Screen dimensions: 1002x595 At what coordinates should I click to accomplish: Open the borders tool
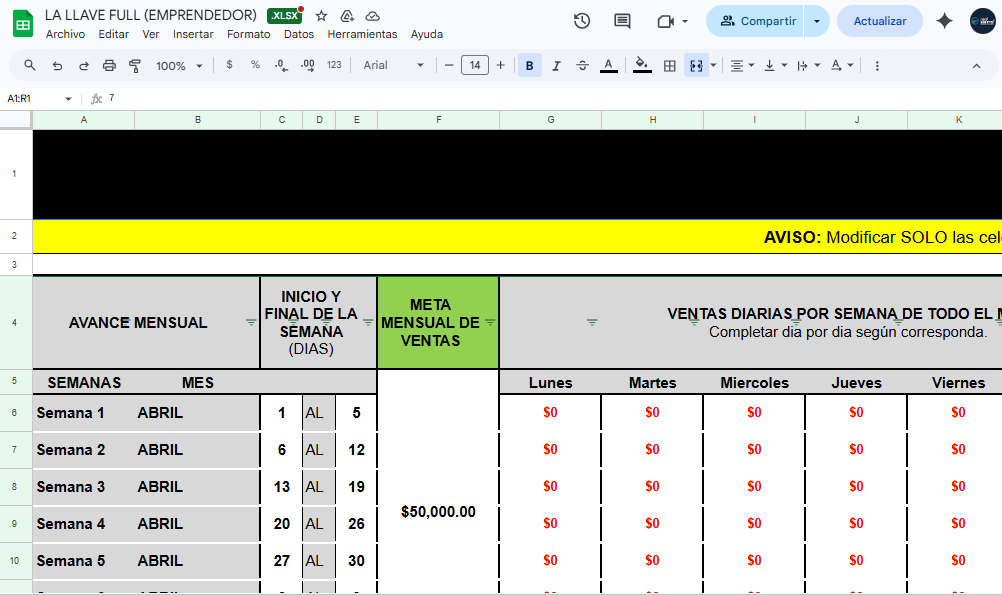click(x=670, y=65)
